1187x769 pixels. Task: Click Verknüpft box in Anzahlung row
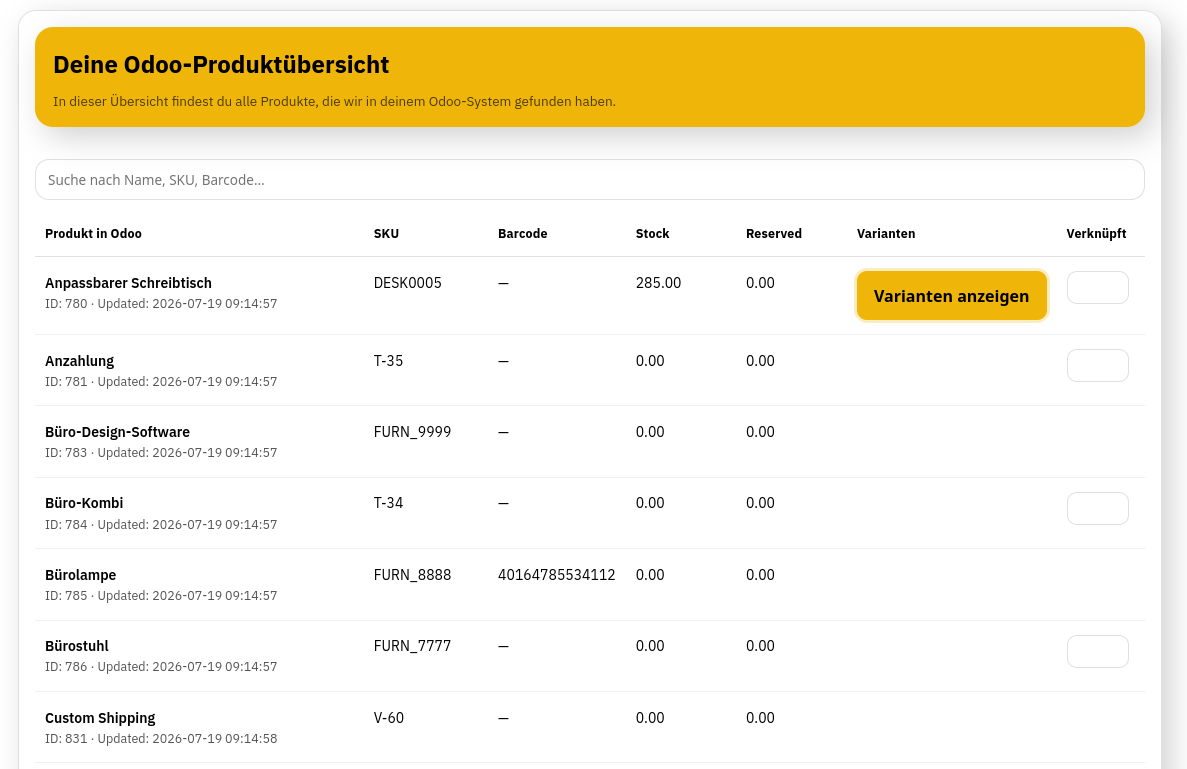click(x=1098, y=366)
